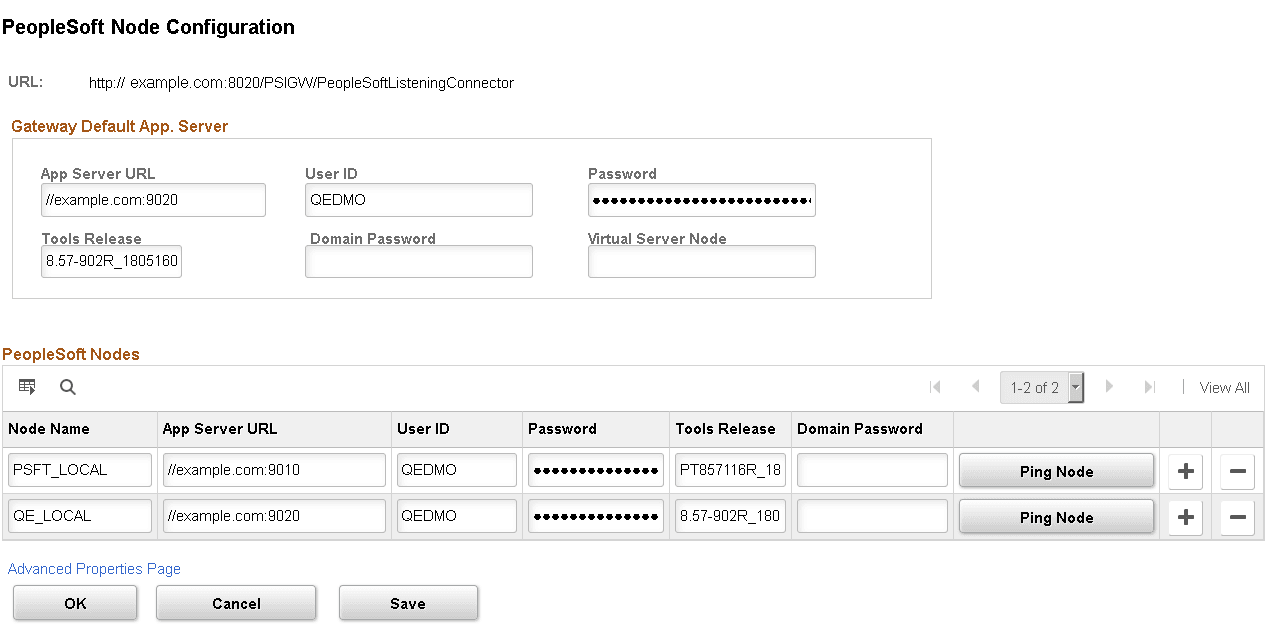This screenshot has width=1279, height=643.
Task: Select the first-page arrow in grid navigation
Action: (935, 387)
